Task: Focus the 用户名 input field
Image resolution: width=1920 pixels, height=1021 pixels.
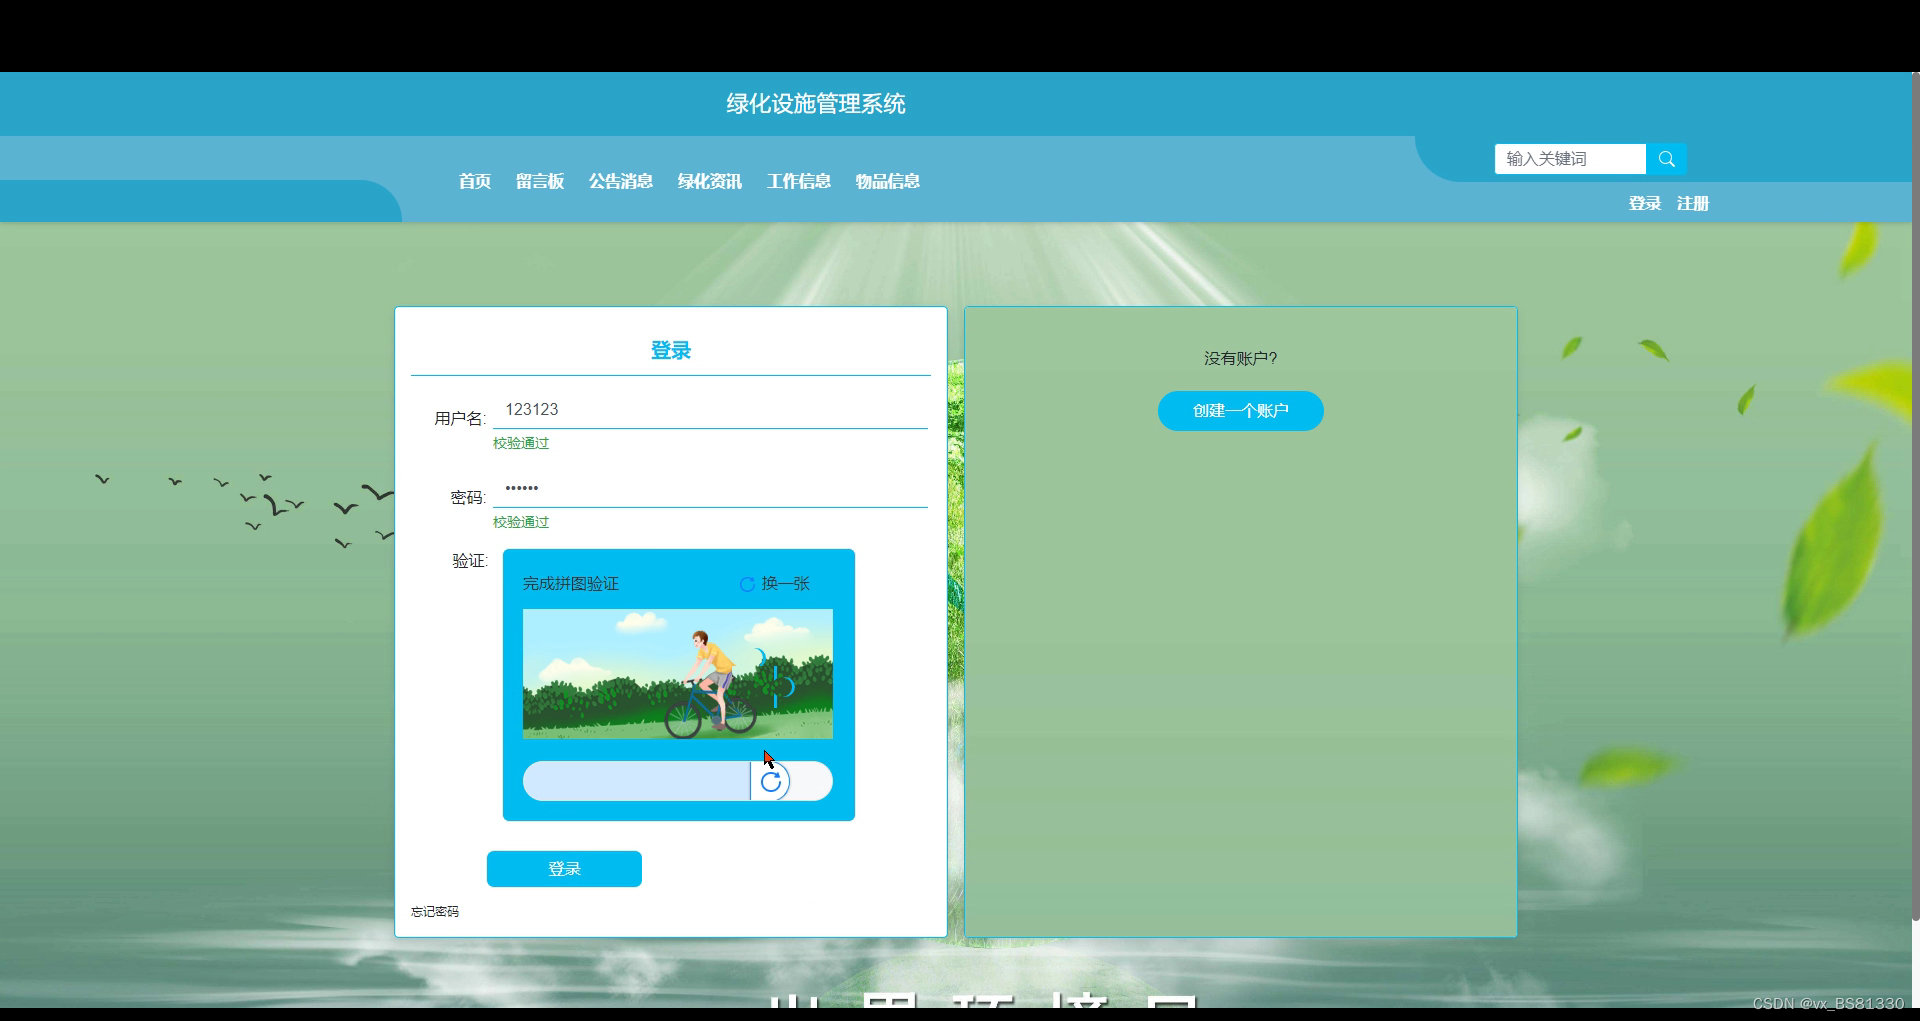Action: (710, 410)
